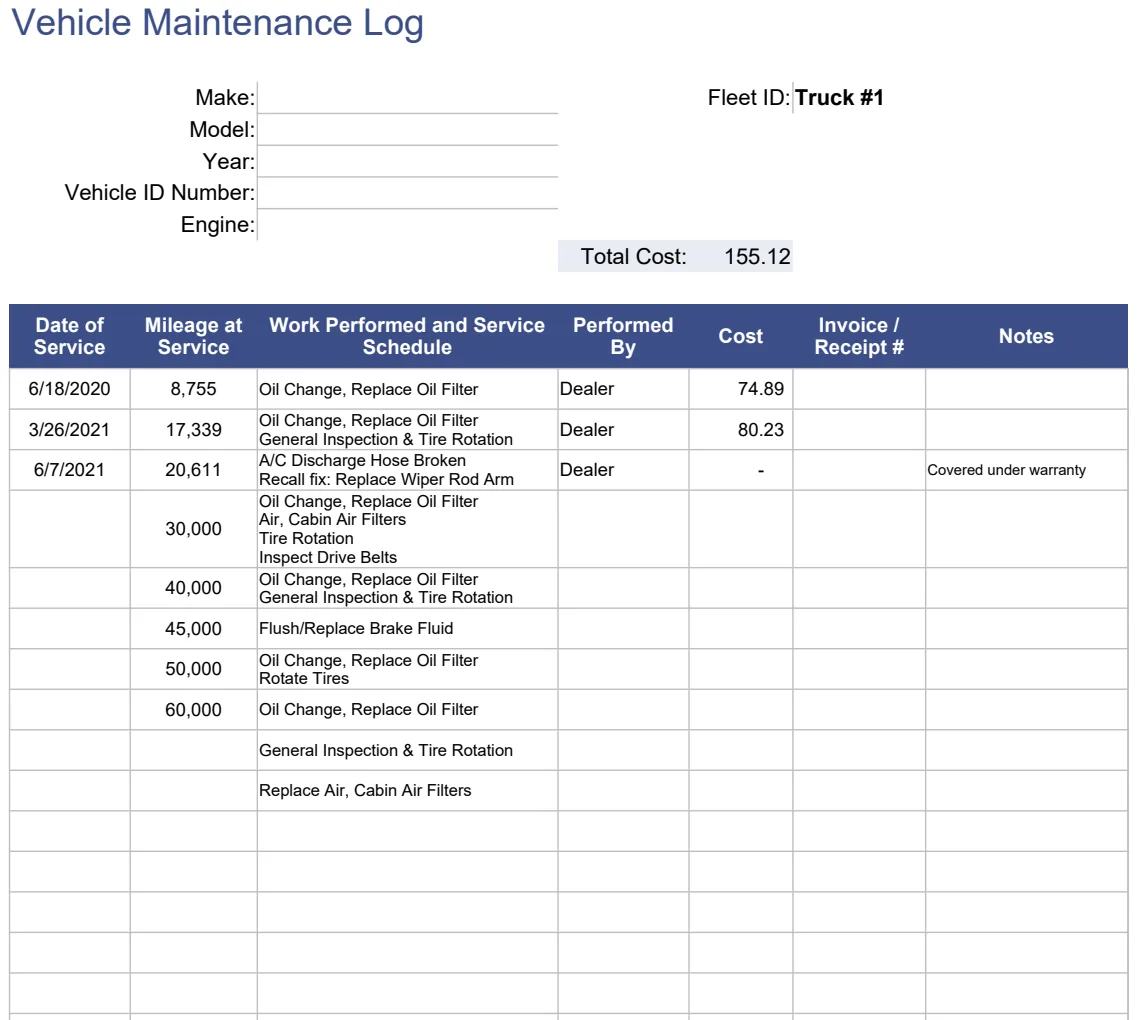This screenshot has width=1138, height=1020.
Task: Click the cost cell 74.89
Action: tap(740, 389)
